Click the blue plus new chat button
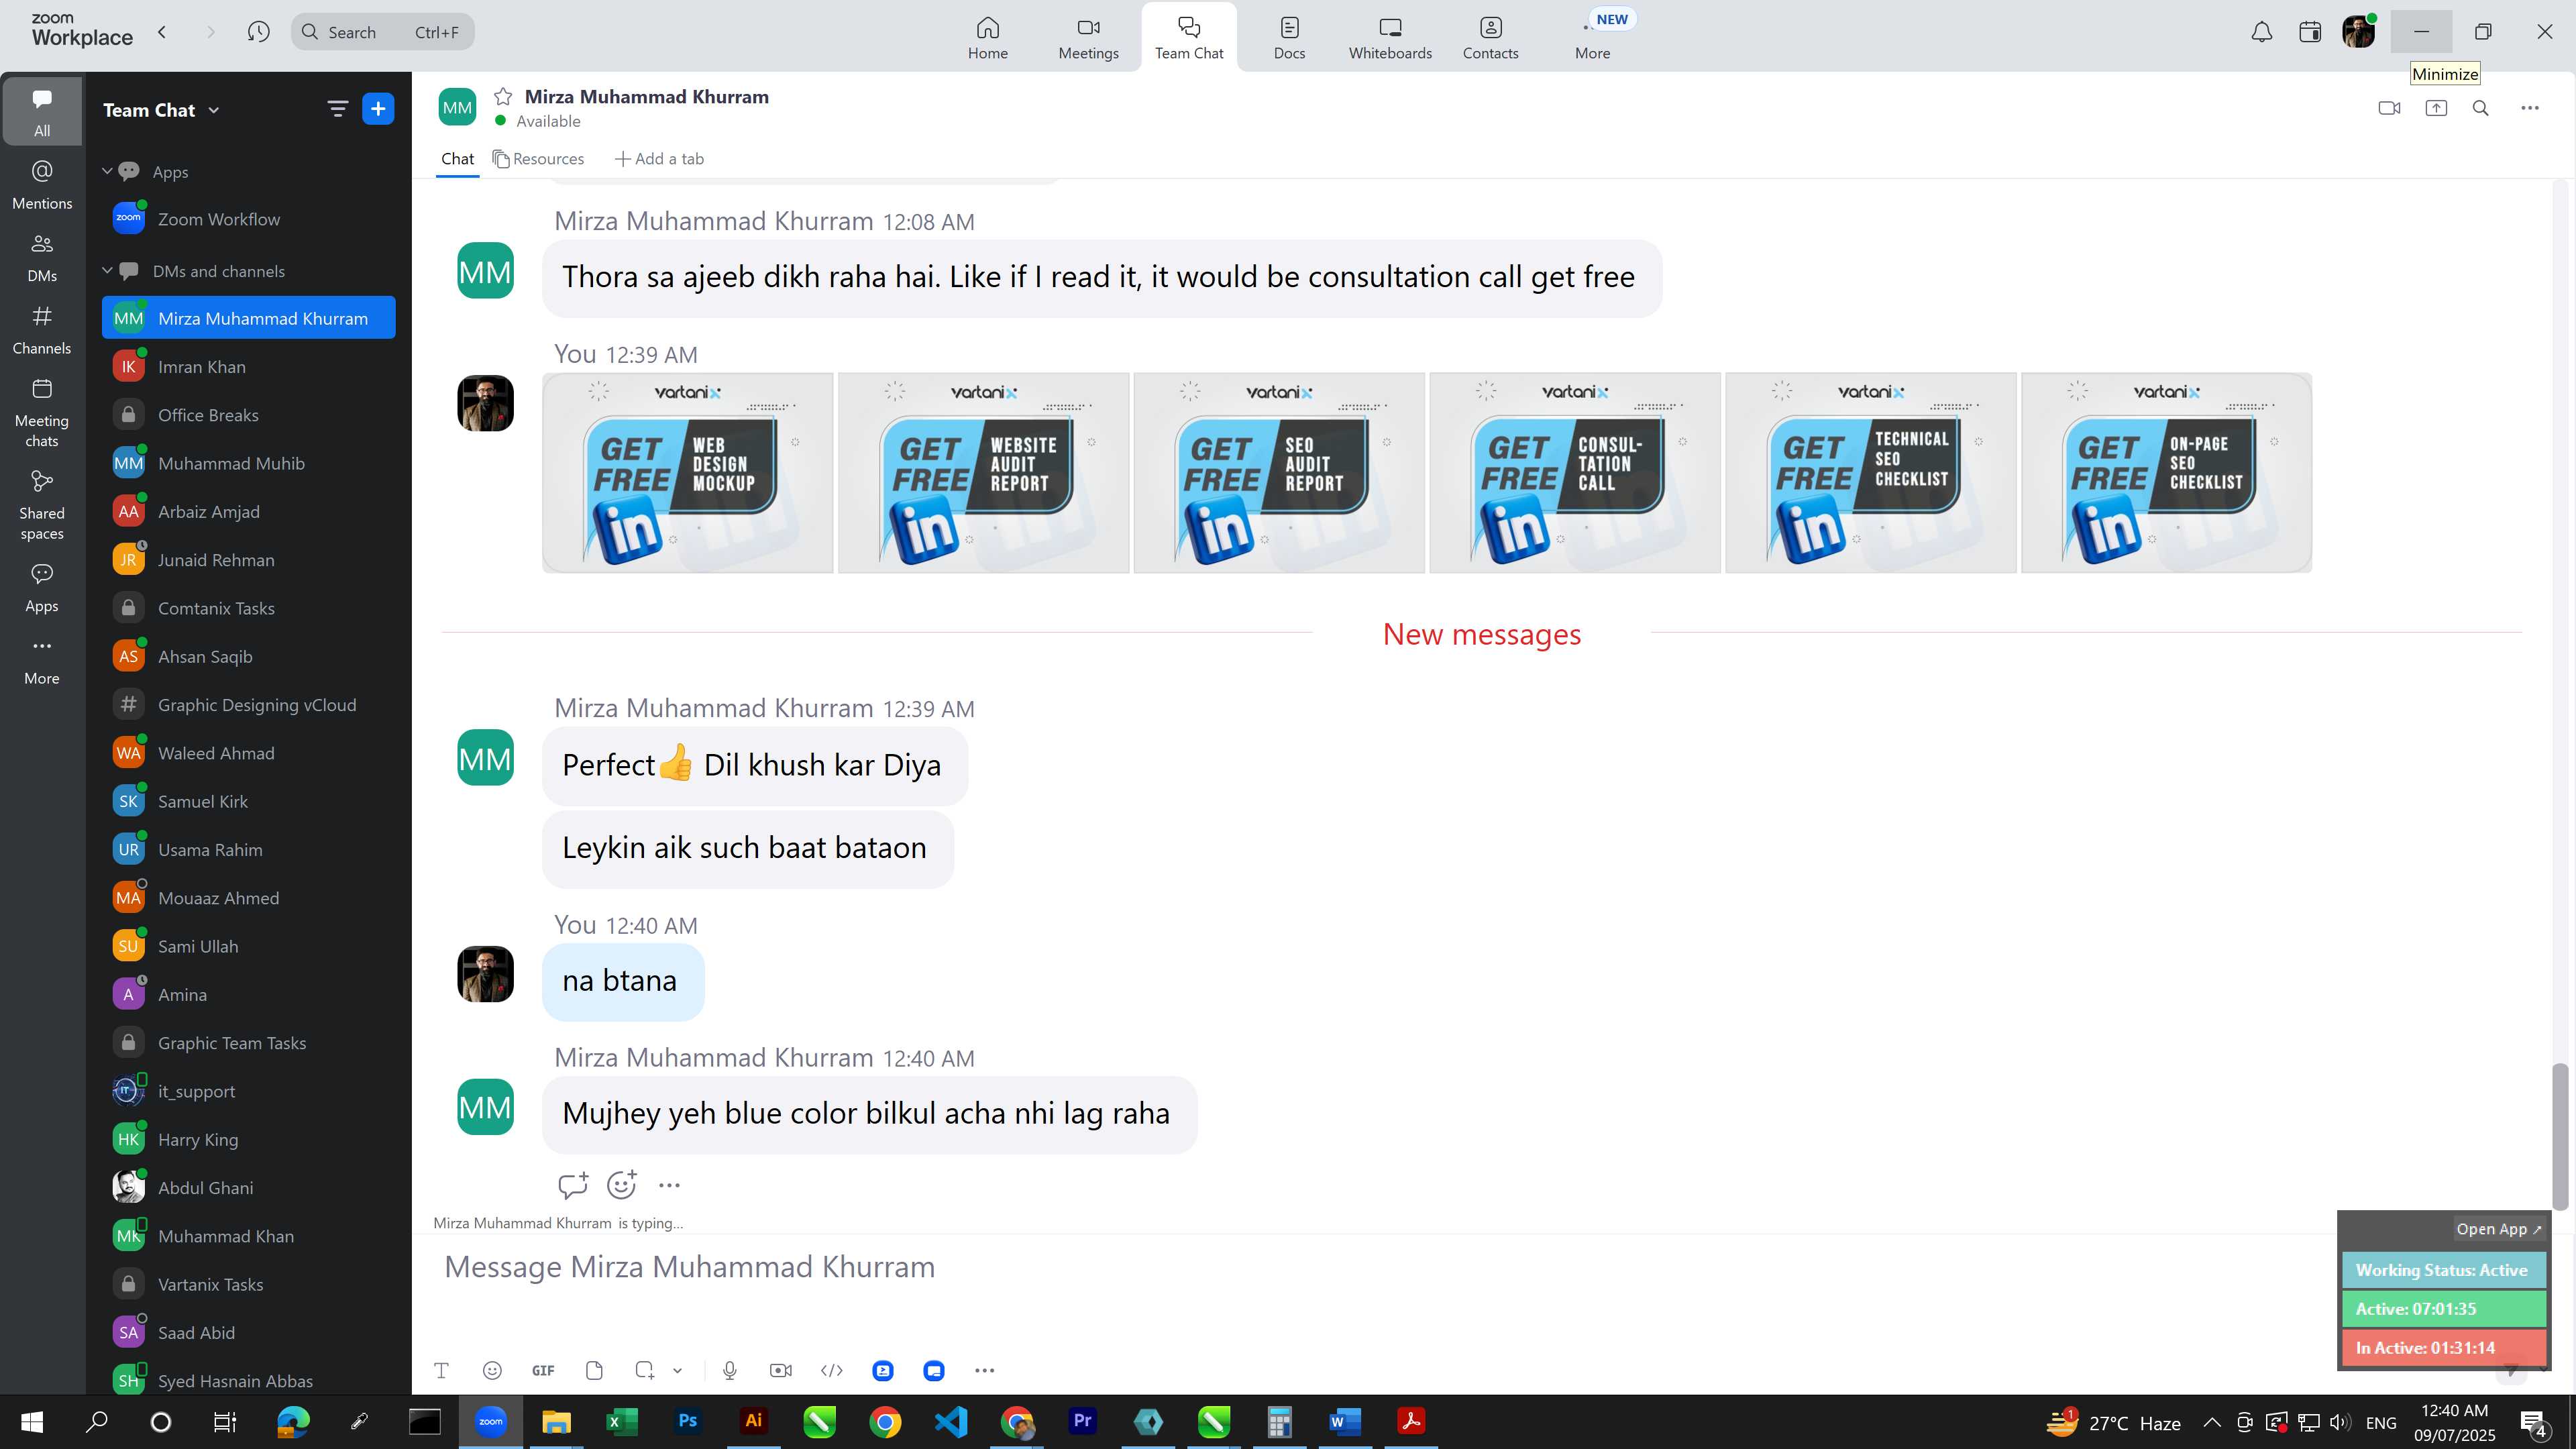The image size is (2576, 1449). 378,109
